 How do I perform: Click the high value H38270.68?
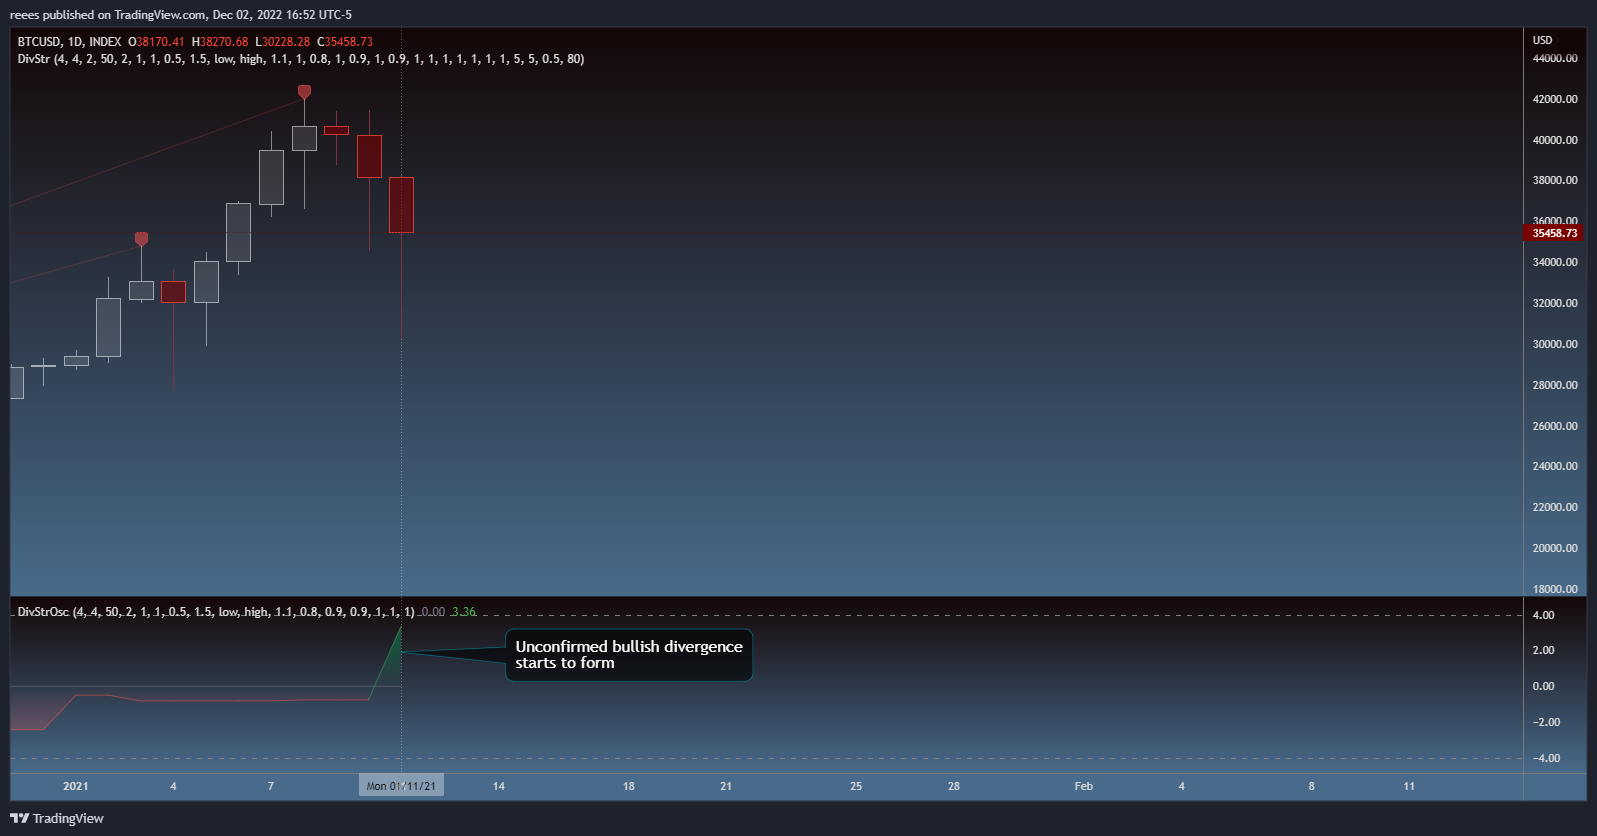click(x=220, y=42)
